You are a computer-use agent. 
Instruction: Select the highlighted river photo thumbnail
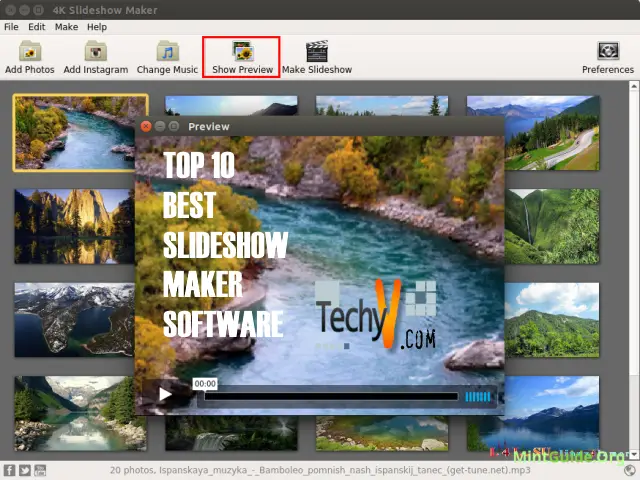(74, 133)
